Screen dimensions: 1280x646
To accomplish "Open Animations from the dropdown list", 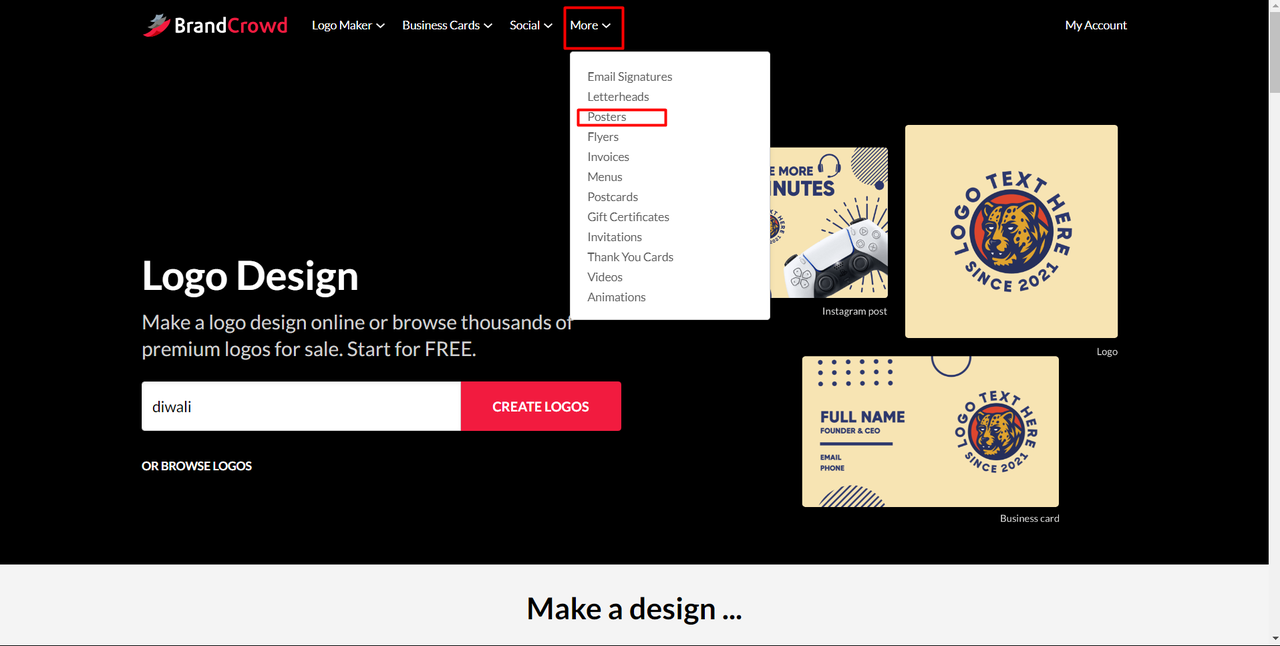I will pyautogui.click(x=617, y=297).
